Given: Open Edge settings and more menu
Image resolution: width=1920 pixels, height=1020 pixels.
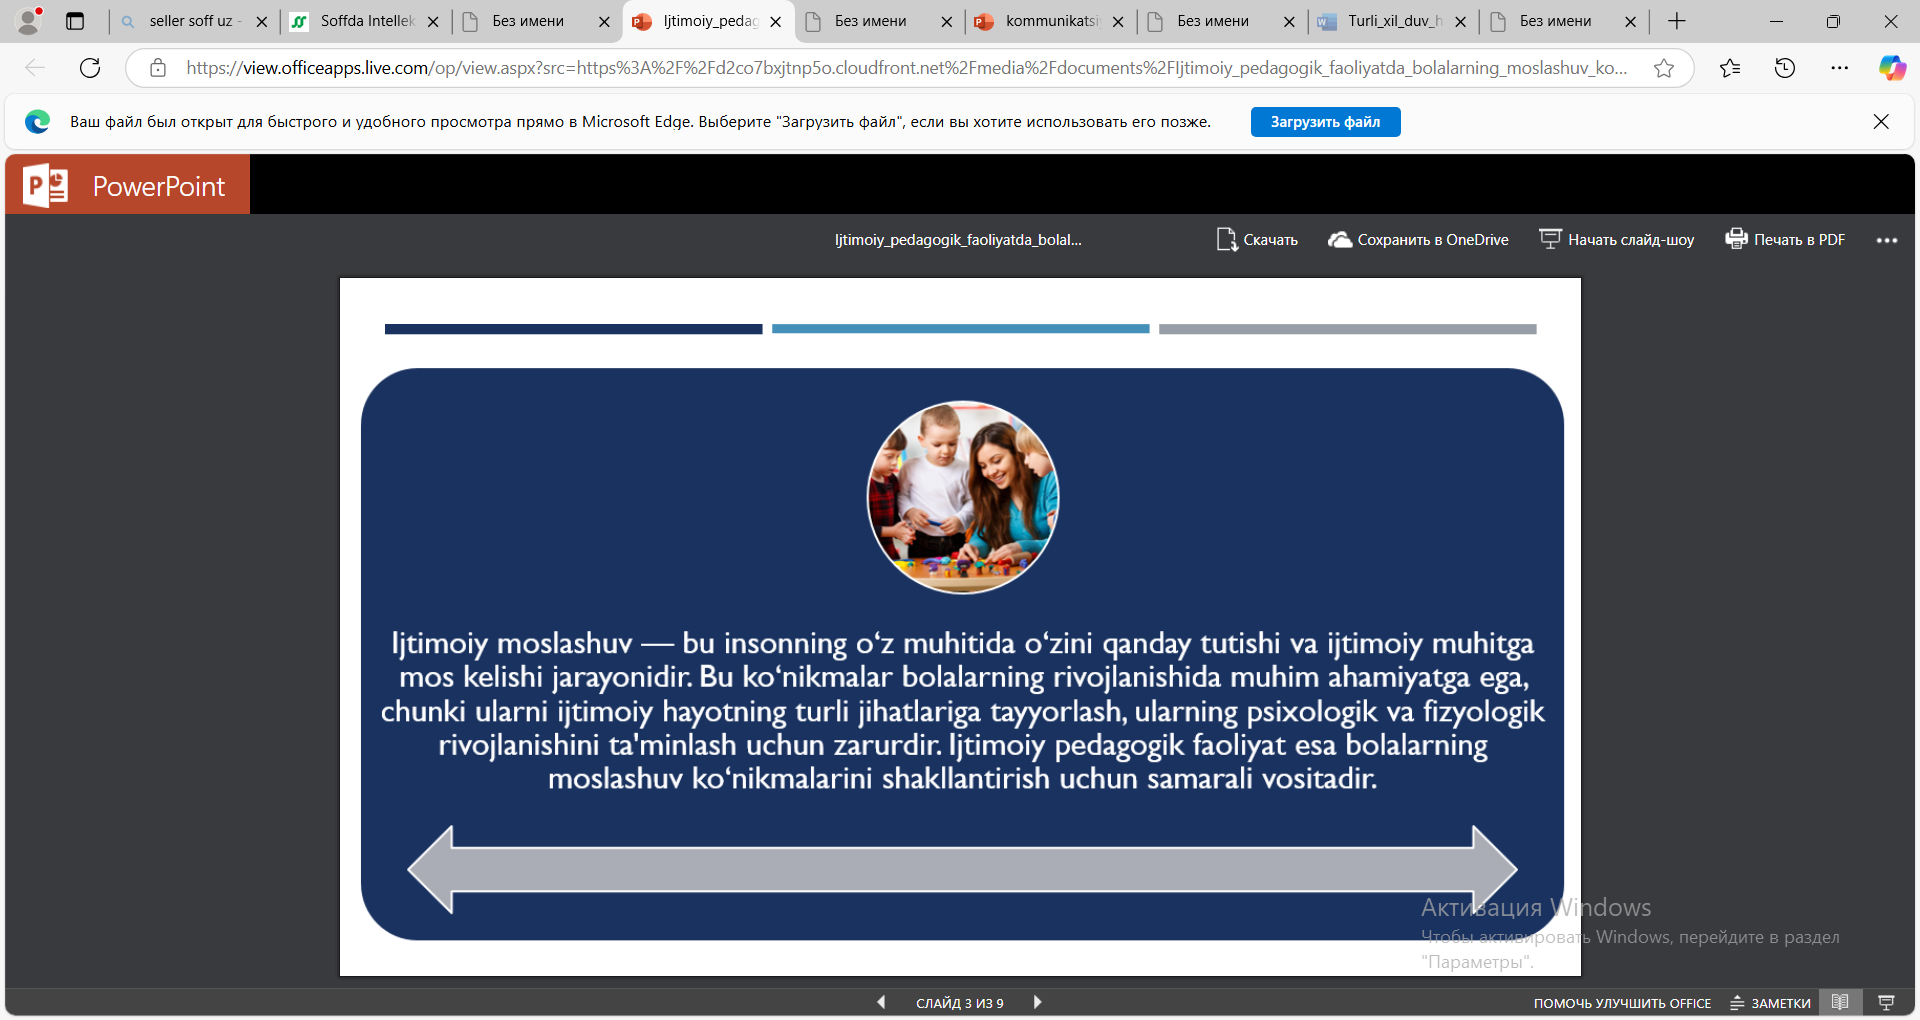Looking at the screenshot, I should pyautogui.click(x=1839, y=68).
